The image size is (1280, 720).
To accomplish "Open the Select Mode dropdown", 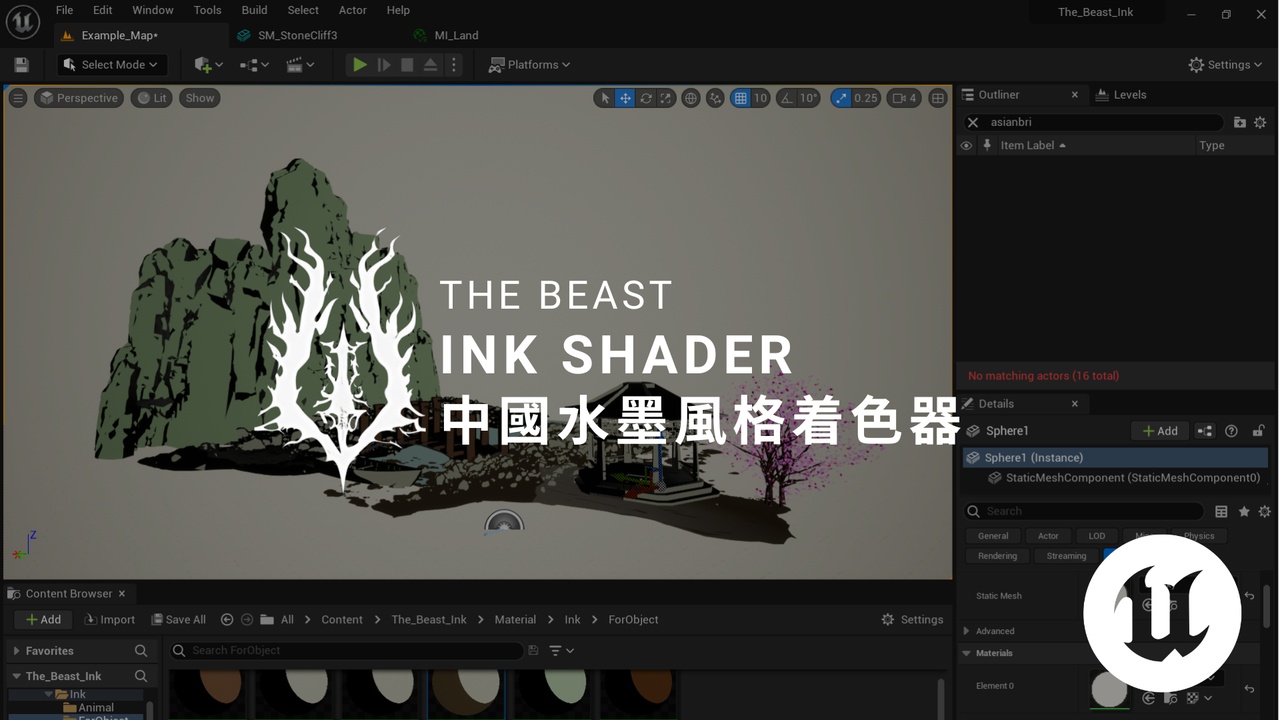I will [x=111, y=65].
